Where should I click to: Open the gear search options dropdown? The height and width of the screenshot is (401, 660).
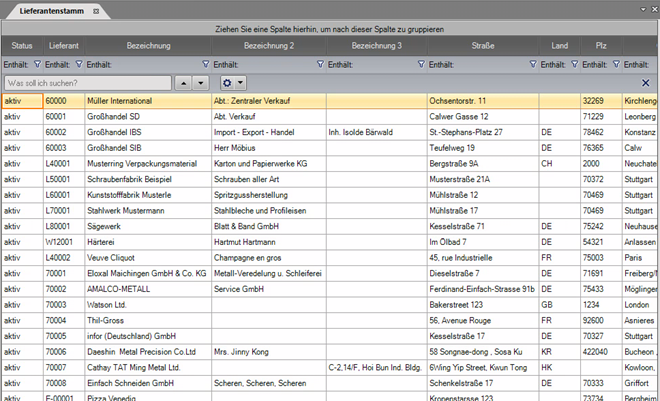232,82
